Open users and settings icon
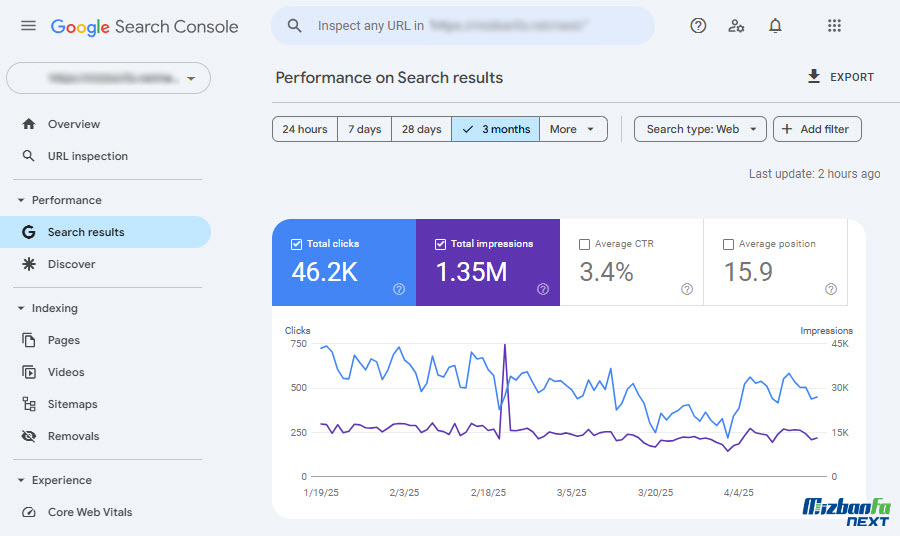The image size is (900, 536). pos(736,26)
